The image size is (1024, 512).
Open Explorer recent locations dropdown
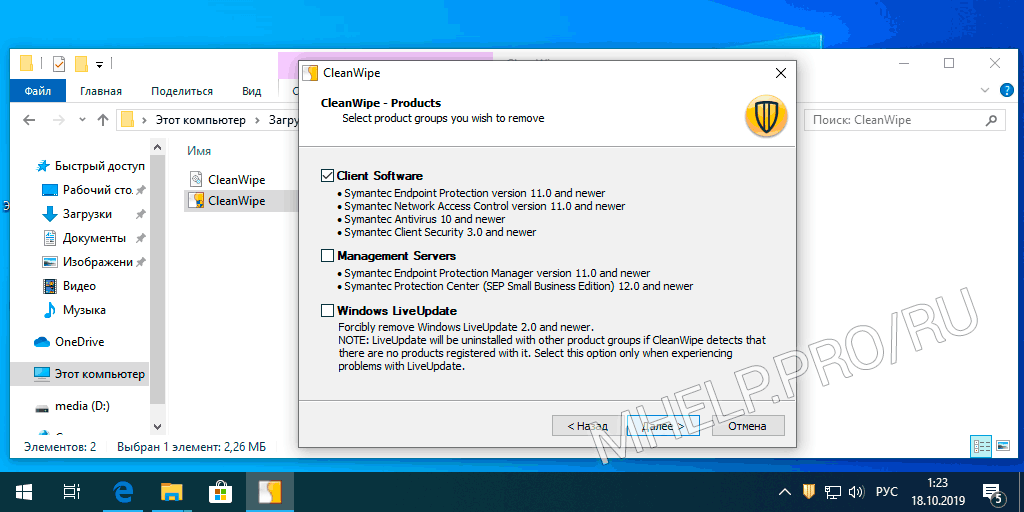tap(82, 120)
